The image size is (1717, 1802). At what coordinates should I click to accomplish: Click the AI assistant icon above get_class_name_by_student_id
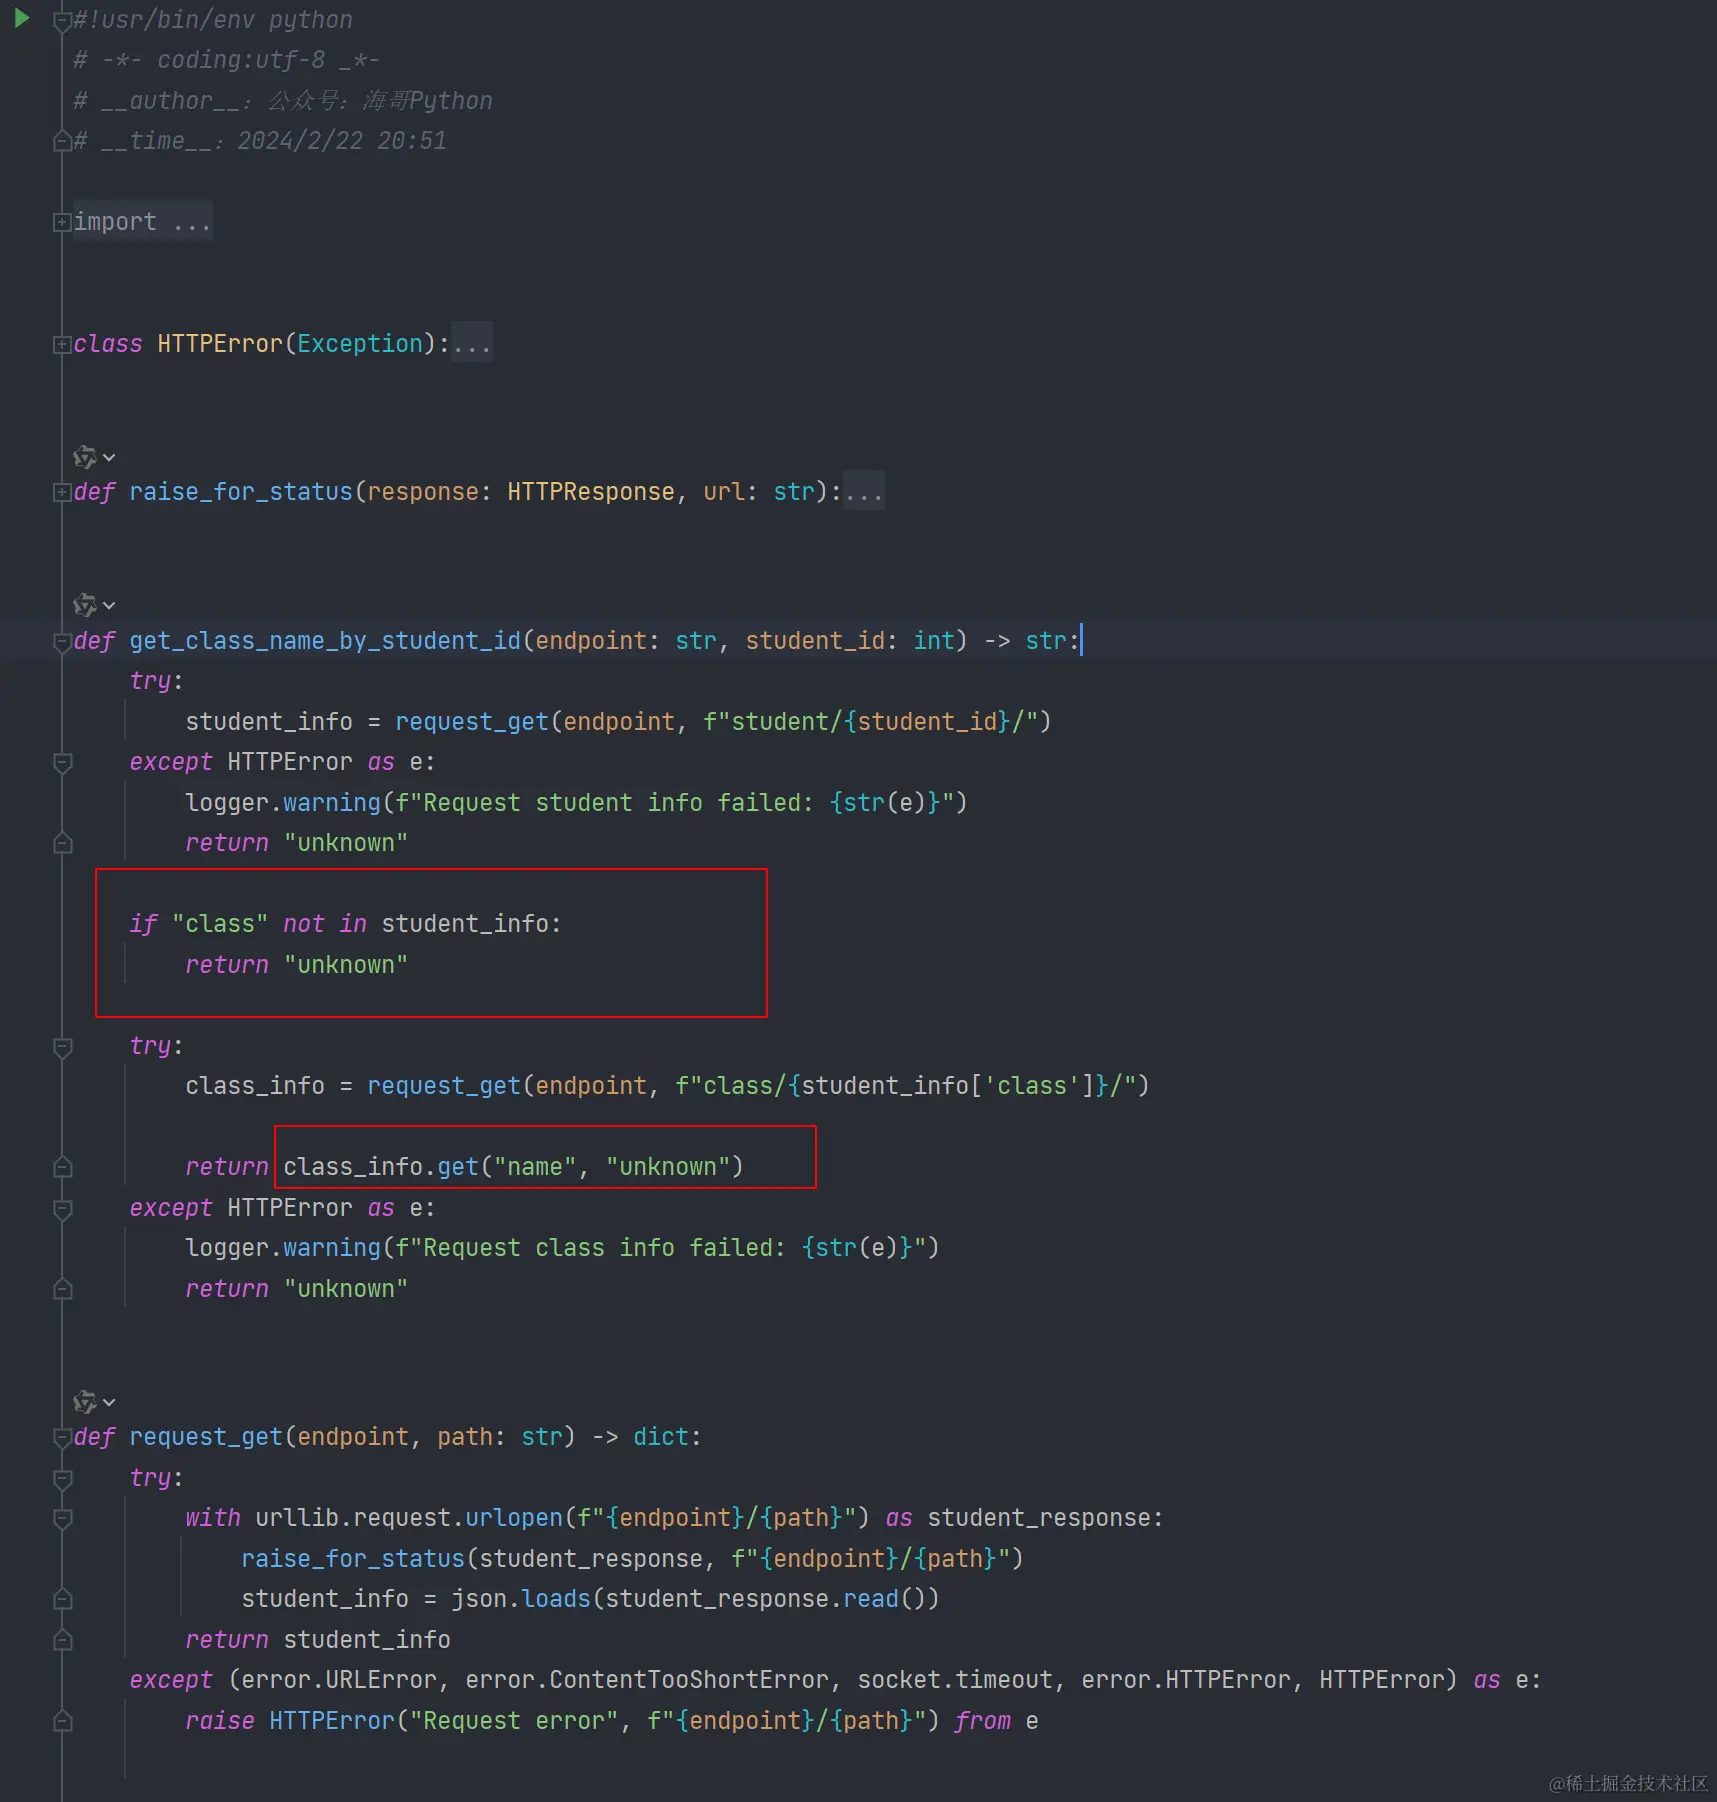click(85, 605)
